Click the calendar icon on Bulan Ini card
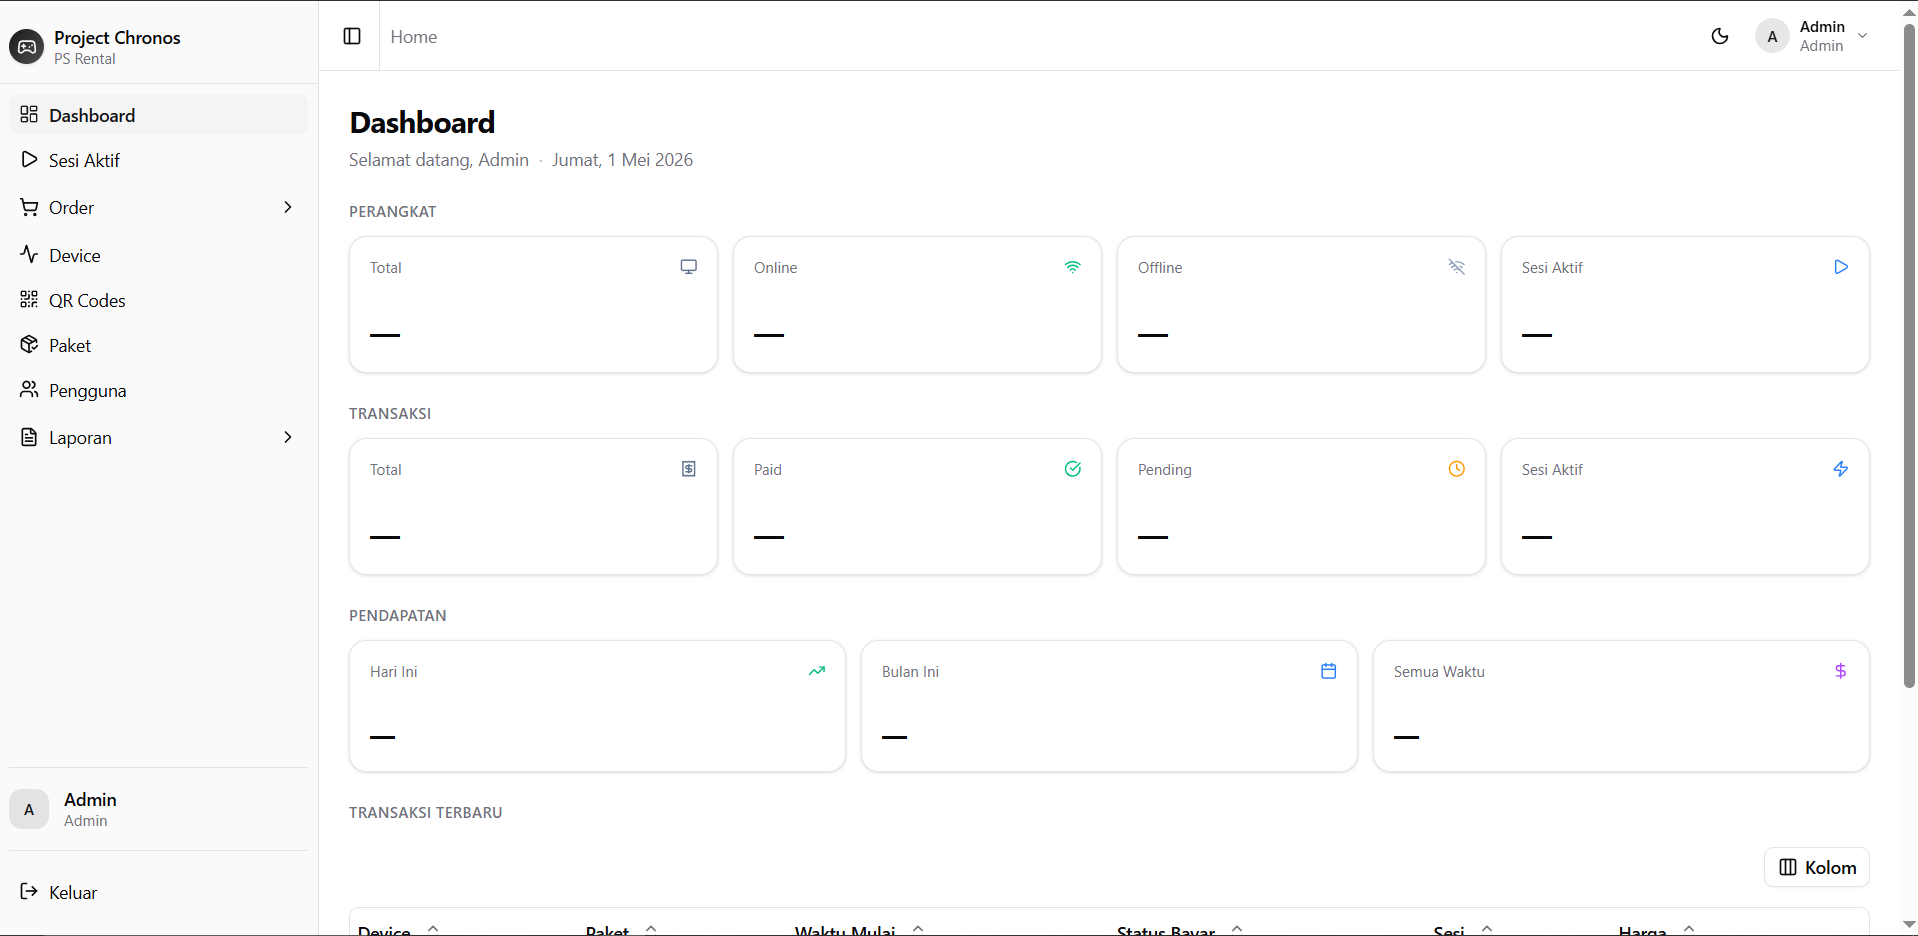The width and height of the screenshot is (1918, 936). click(x=1329, y=671)
